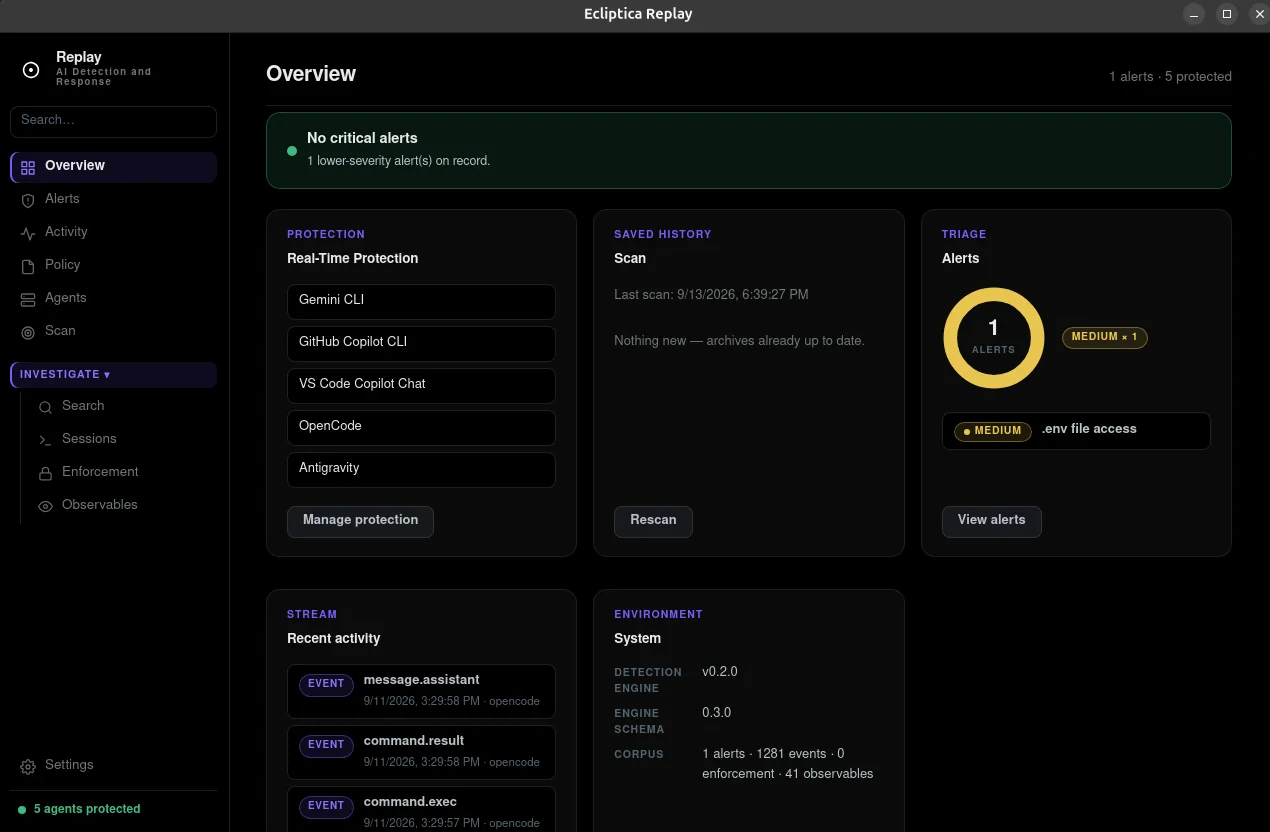Open Enforcement under Investigate
The height and width of the screenshot is (832, 1270).
point(122,472)
